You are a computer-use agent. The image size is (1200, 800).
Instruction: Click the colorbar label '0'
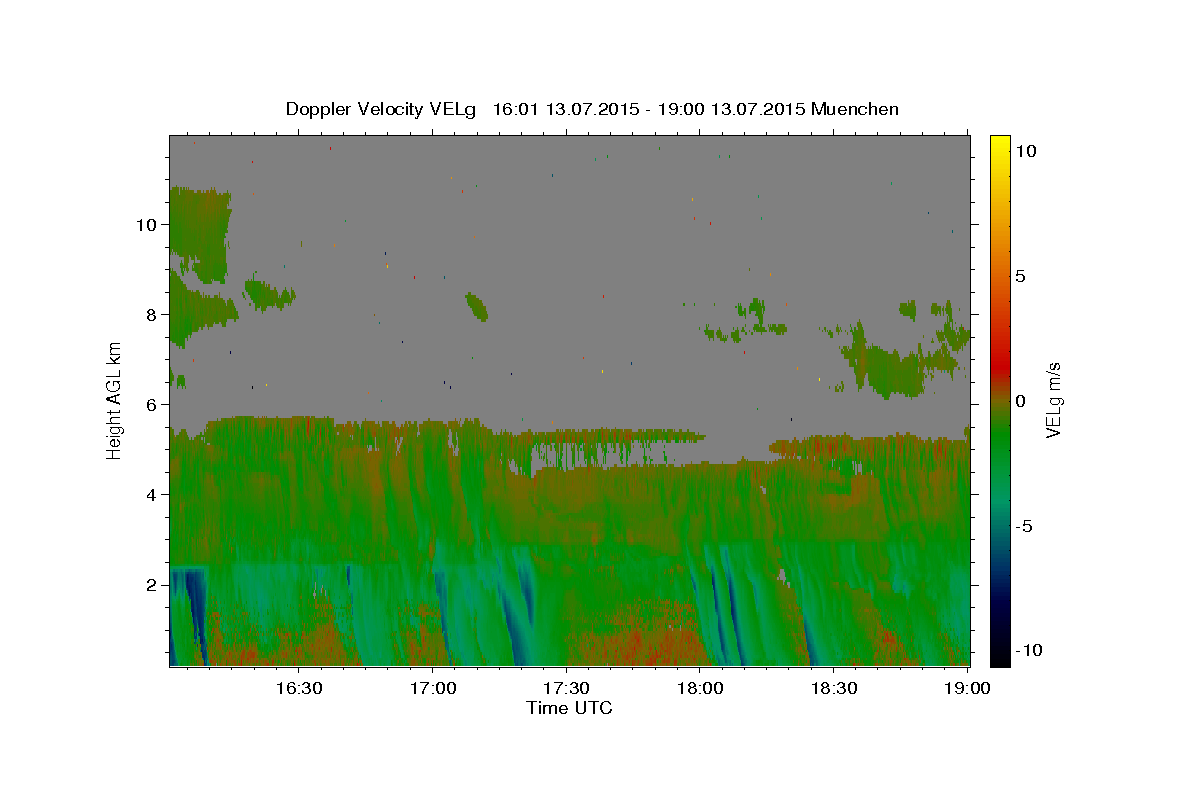[1020, 400]
